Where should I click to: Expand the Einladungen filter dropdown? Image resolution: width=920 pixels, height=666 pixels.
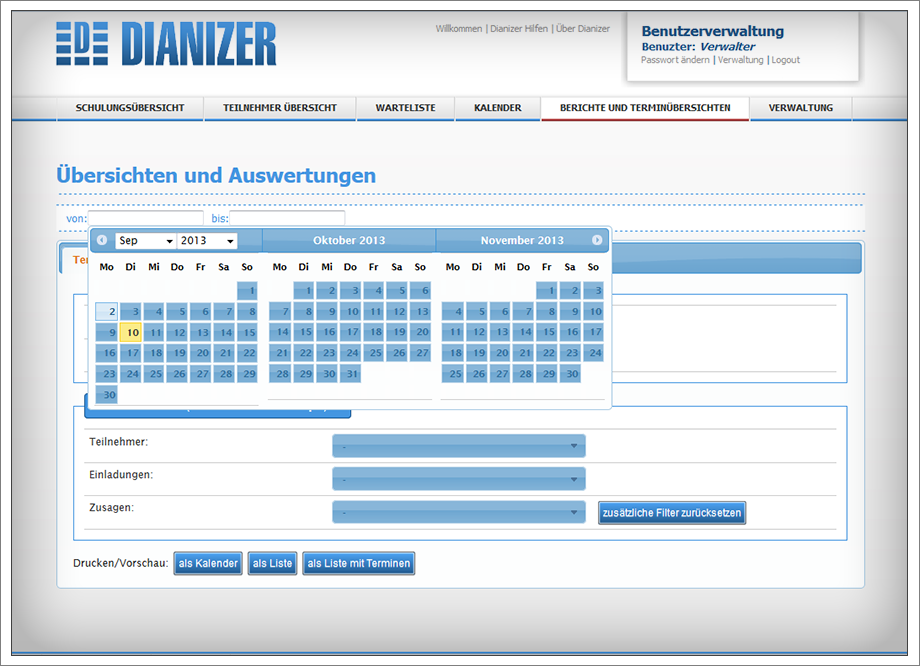459,479
